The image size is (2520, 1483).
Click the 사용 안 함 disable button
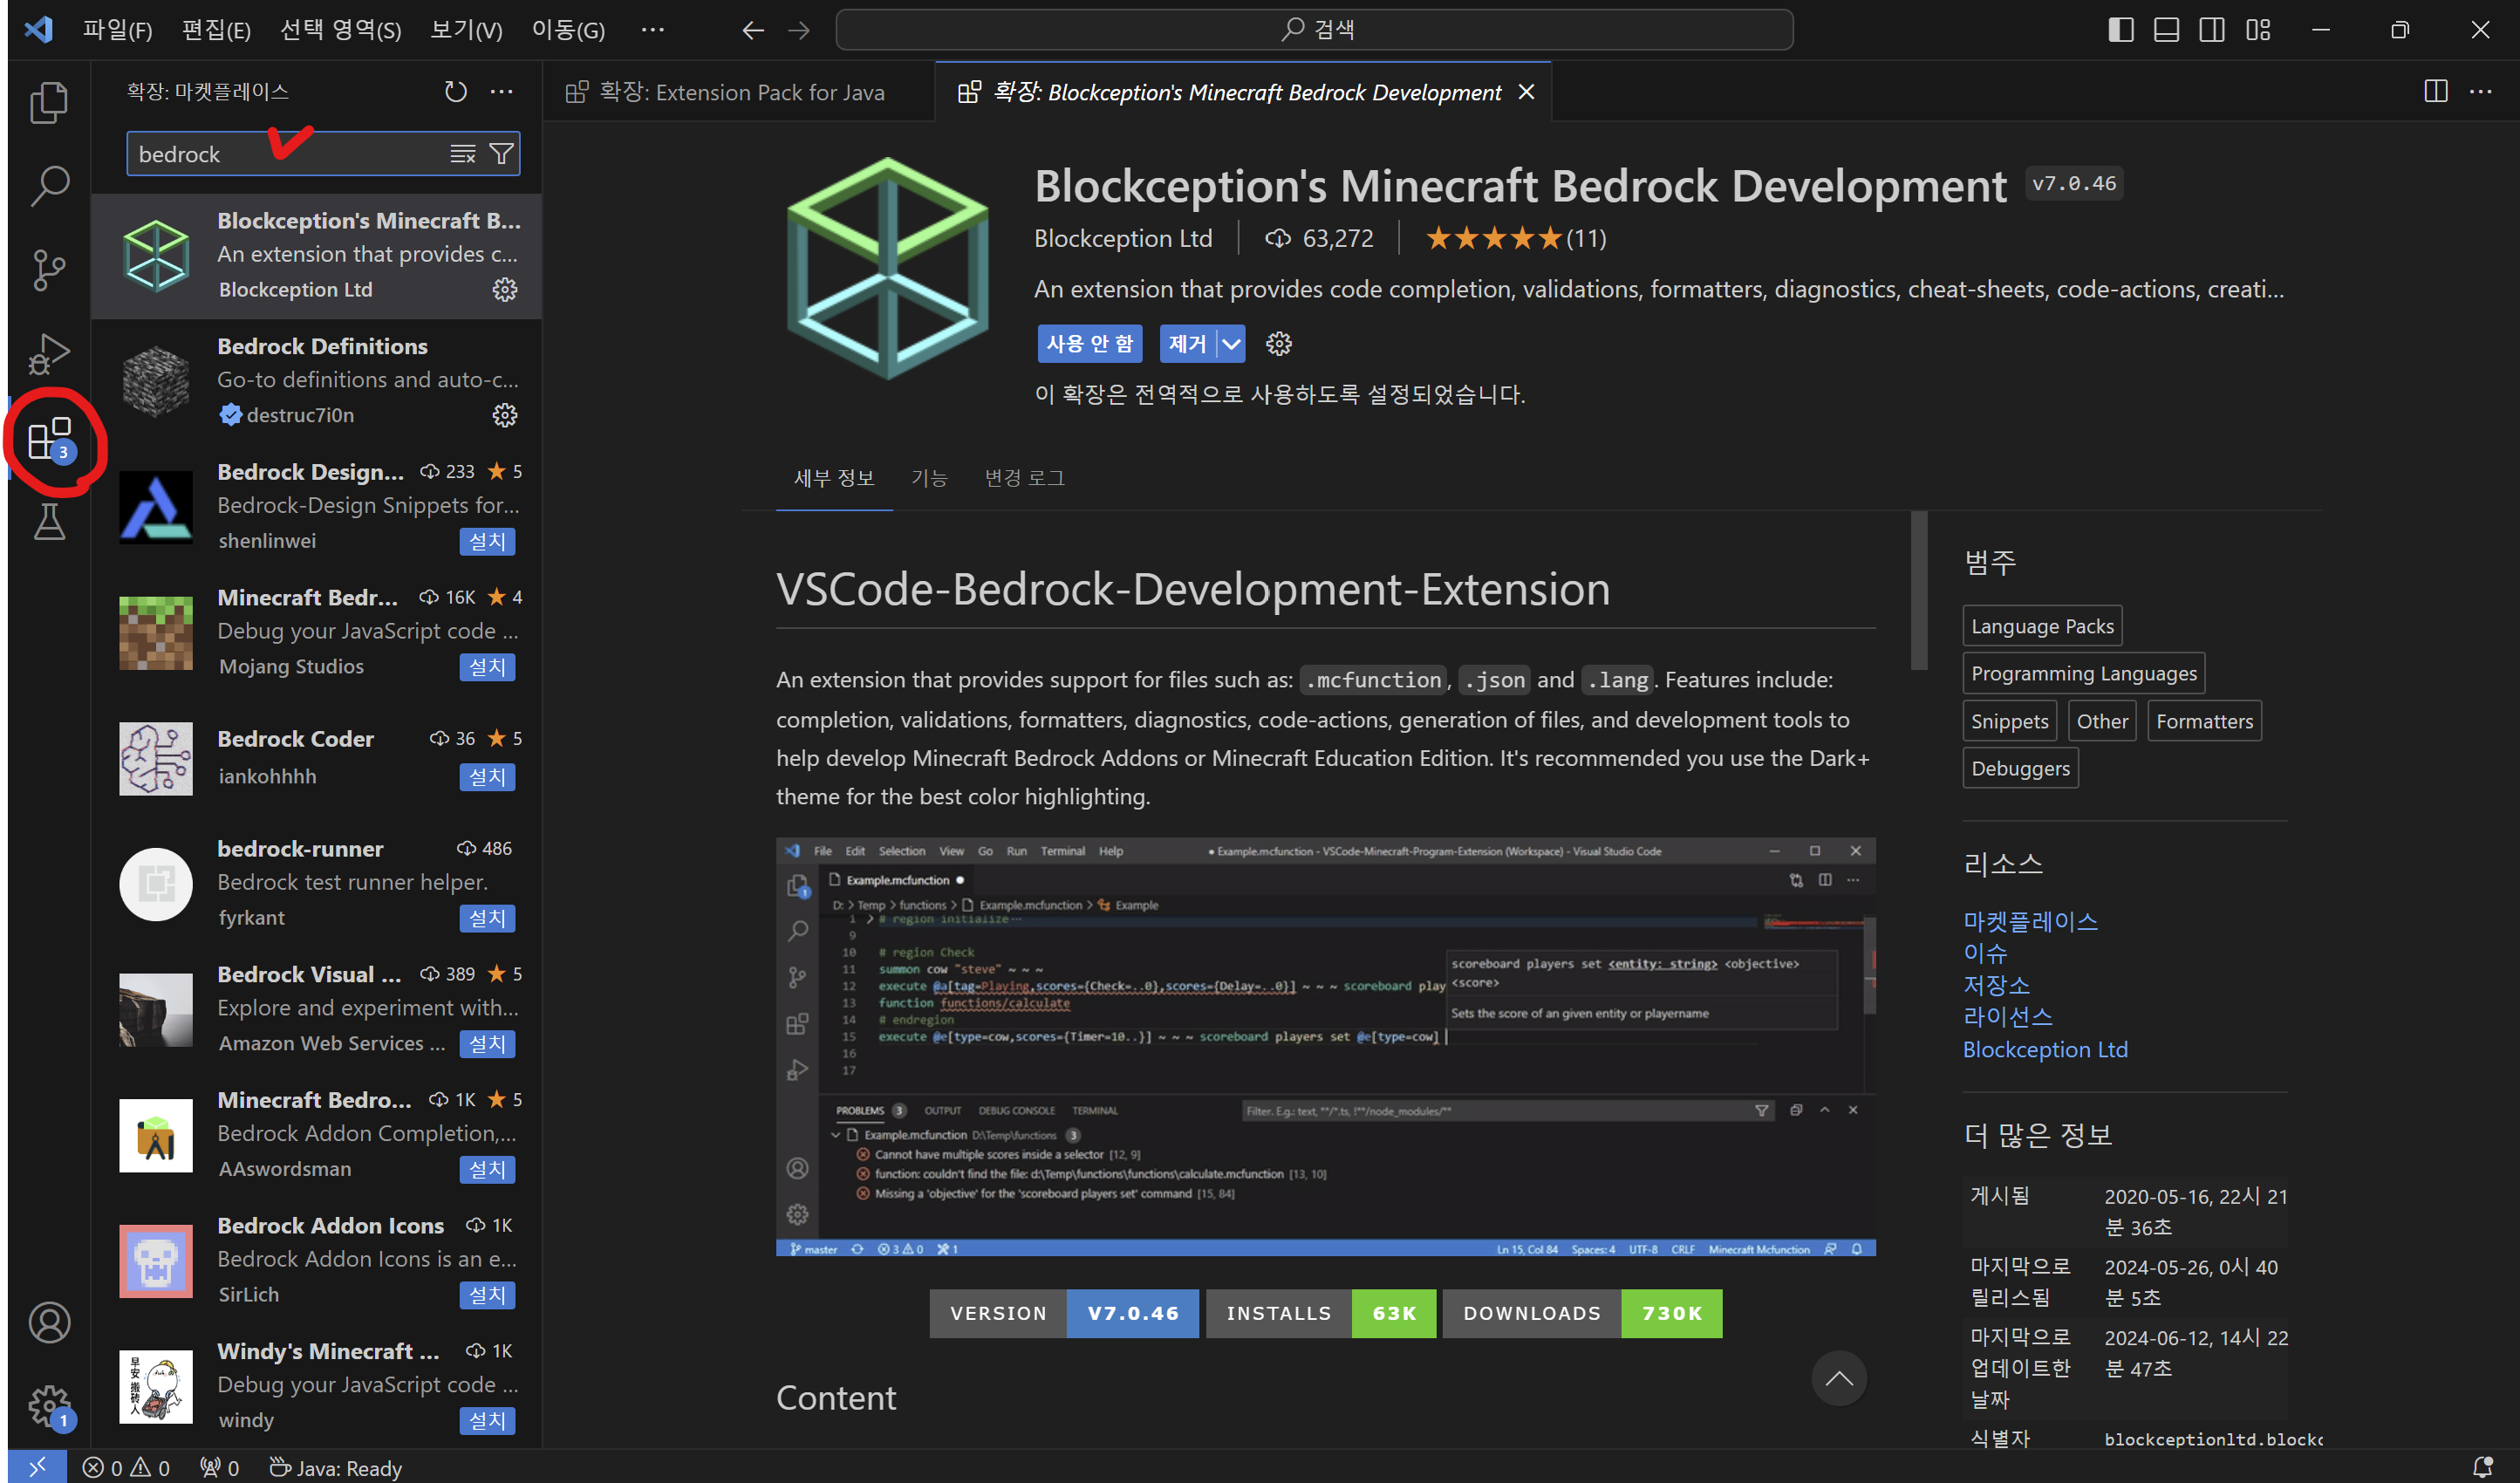click(1089, 344)
